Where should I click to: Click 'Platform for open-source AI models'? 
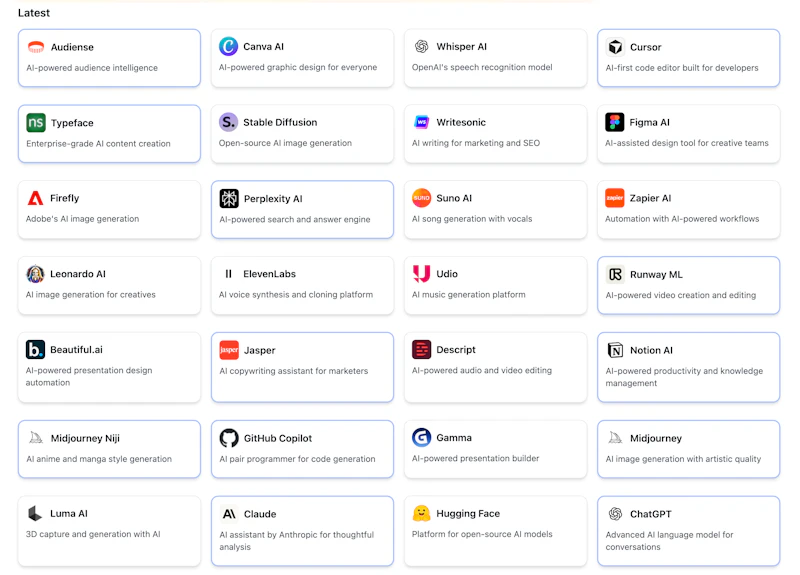tap(482, 534)
